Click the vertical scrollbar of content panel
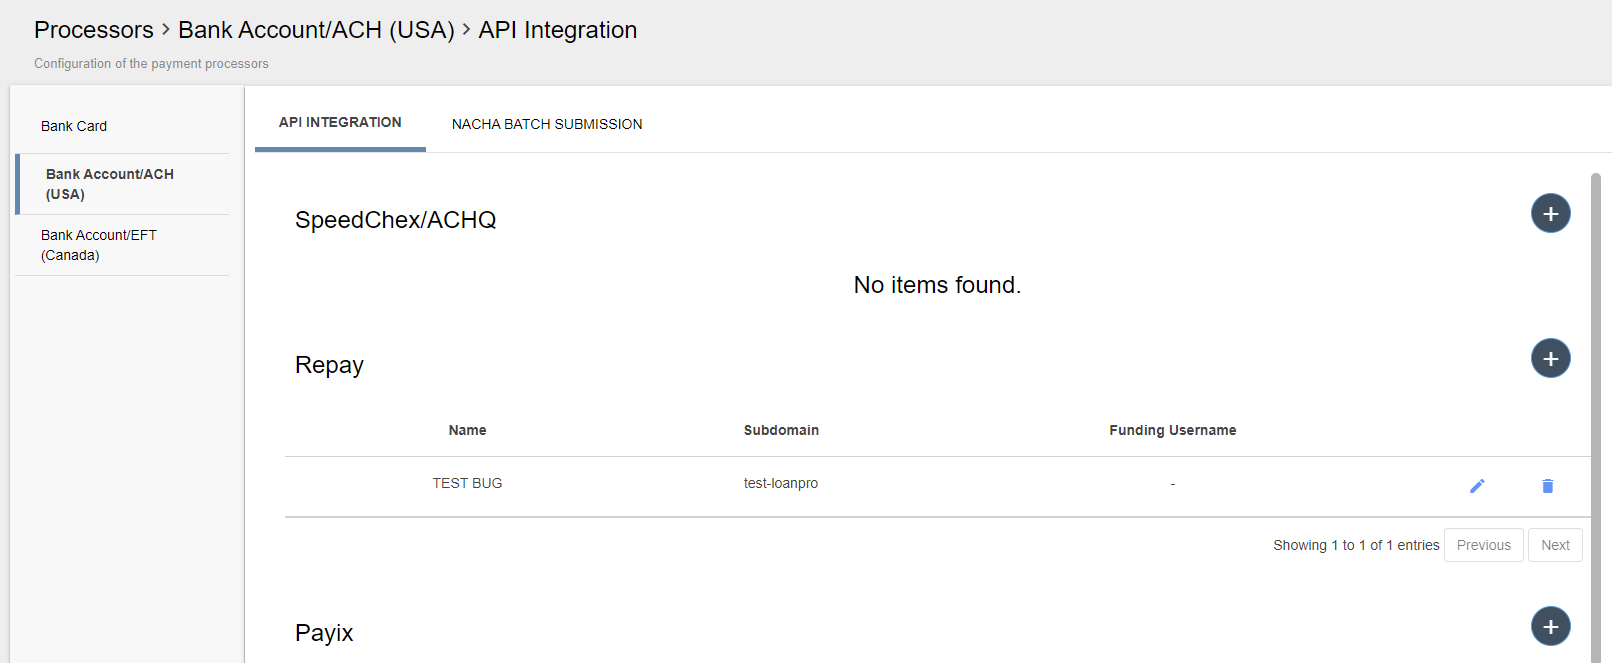The width and height of the screenshot is (1612, 663). click(1596, 417)
